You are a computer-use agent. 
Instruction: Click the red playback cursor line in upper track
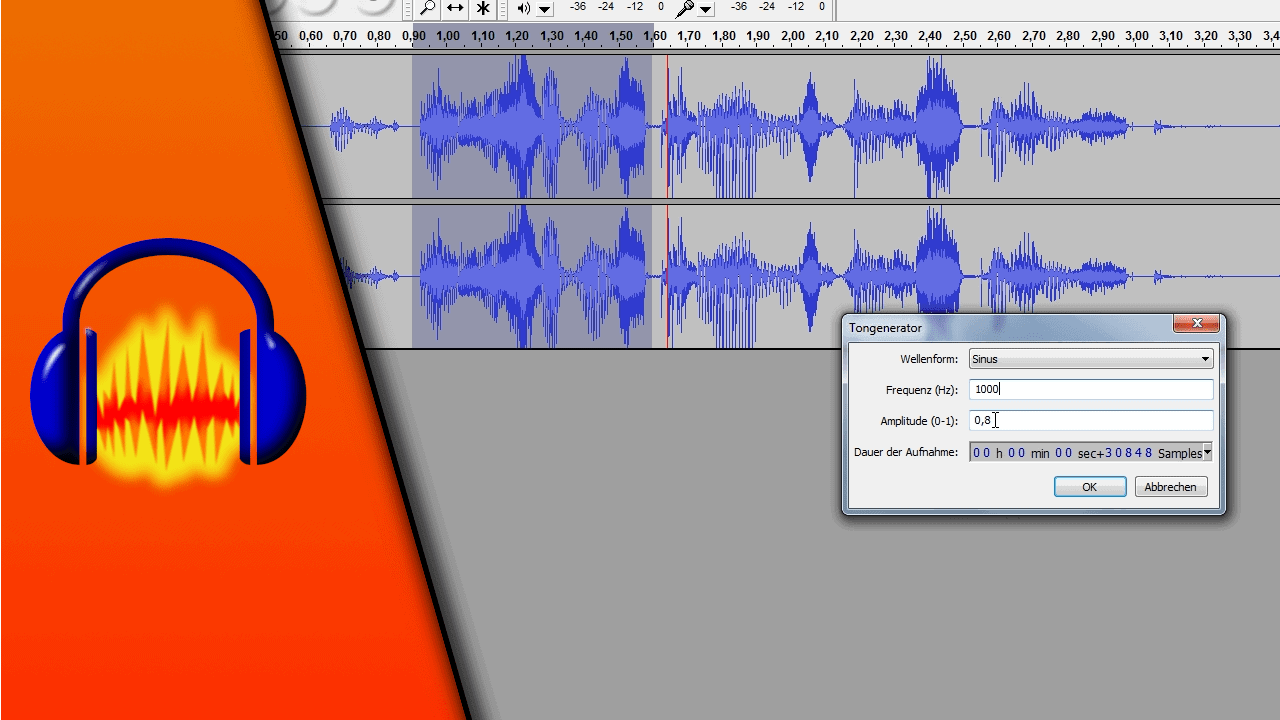(668, 127)
